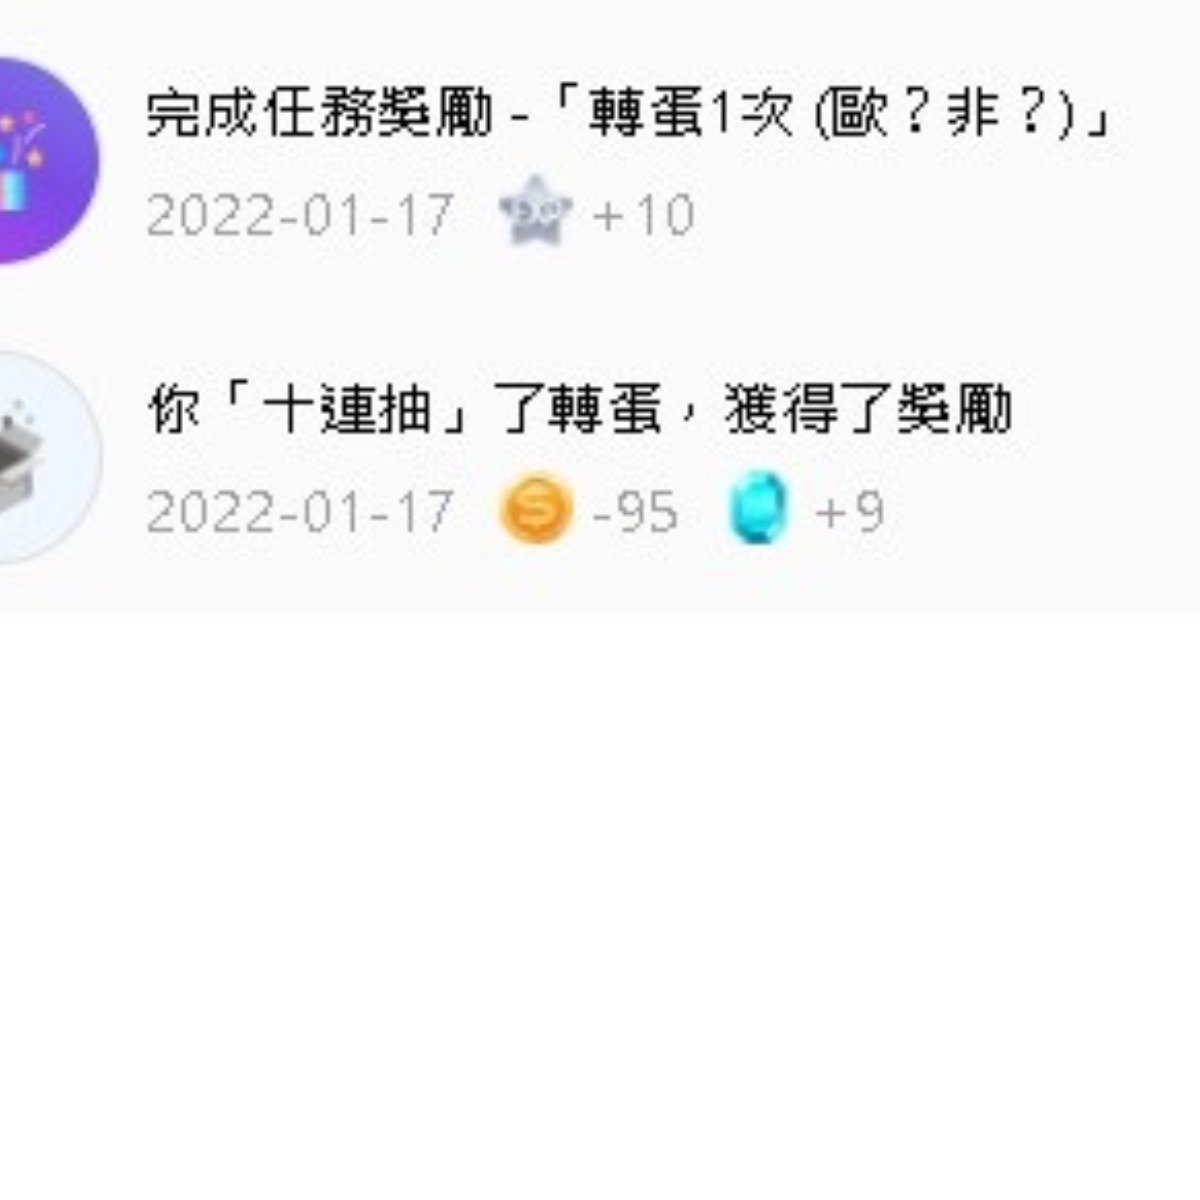Click the cyan gem icon
This screenshot has height=1200, width=1200.
click(x=759, y=511)
